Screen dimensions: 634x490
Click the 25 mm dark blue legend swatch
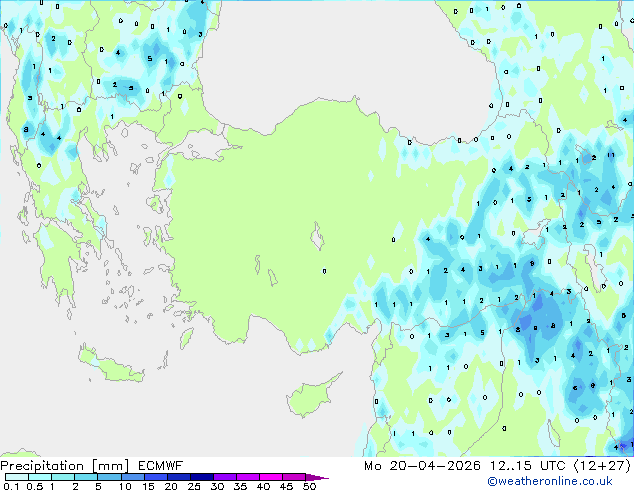pyautogui.click(x=201, y=477)
